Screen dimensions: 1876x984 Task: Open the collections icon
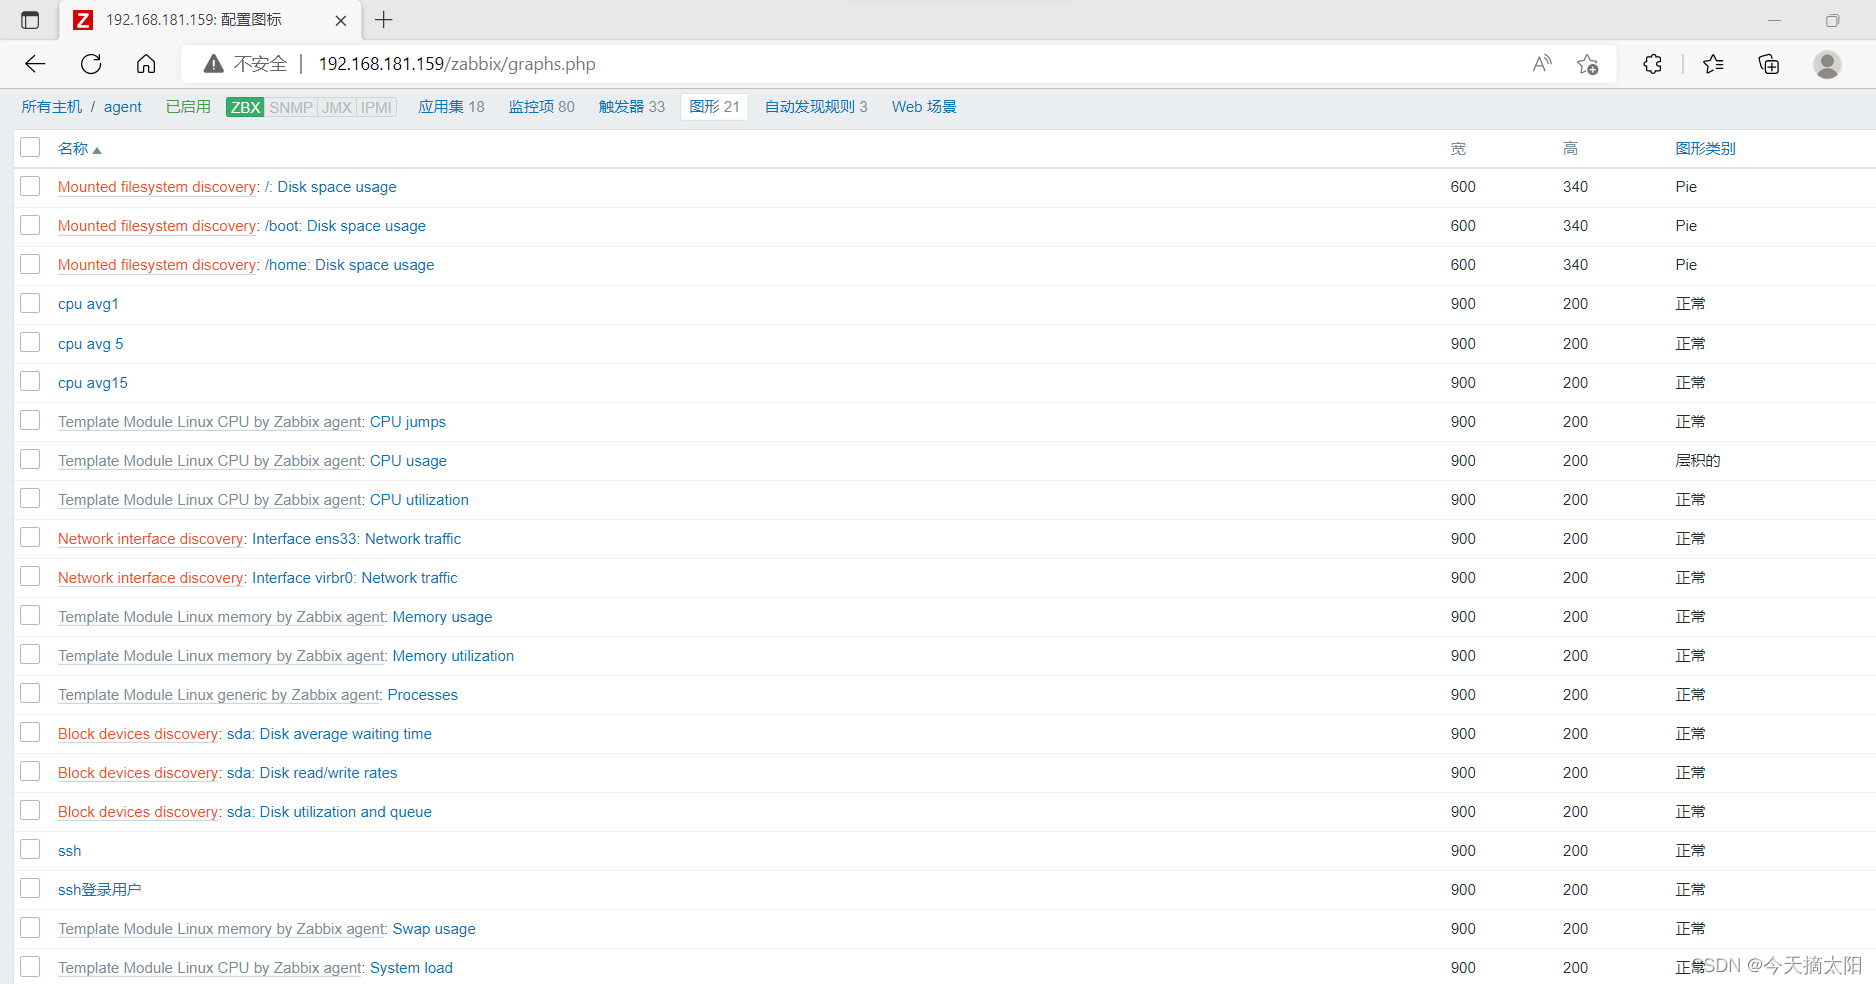(1769, 64)
